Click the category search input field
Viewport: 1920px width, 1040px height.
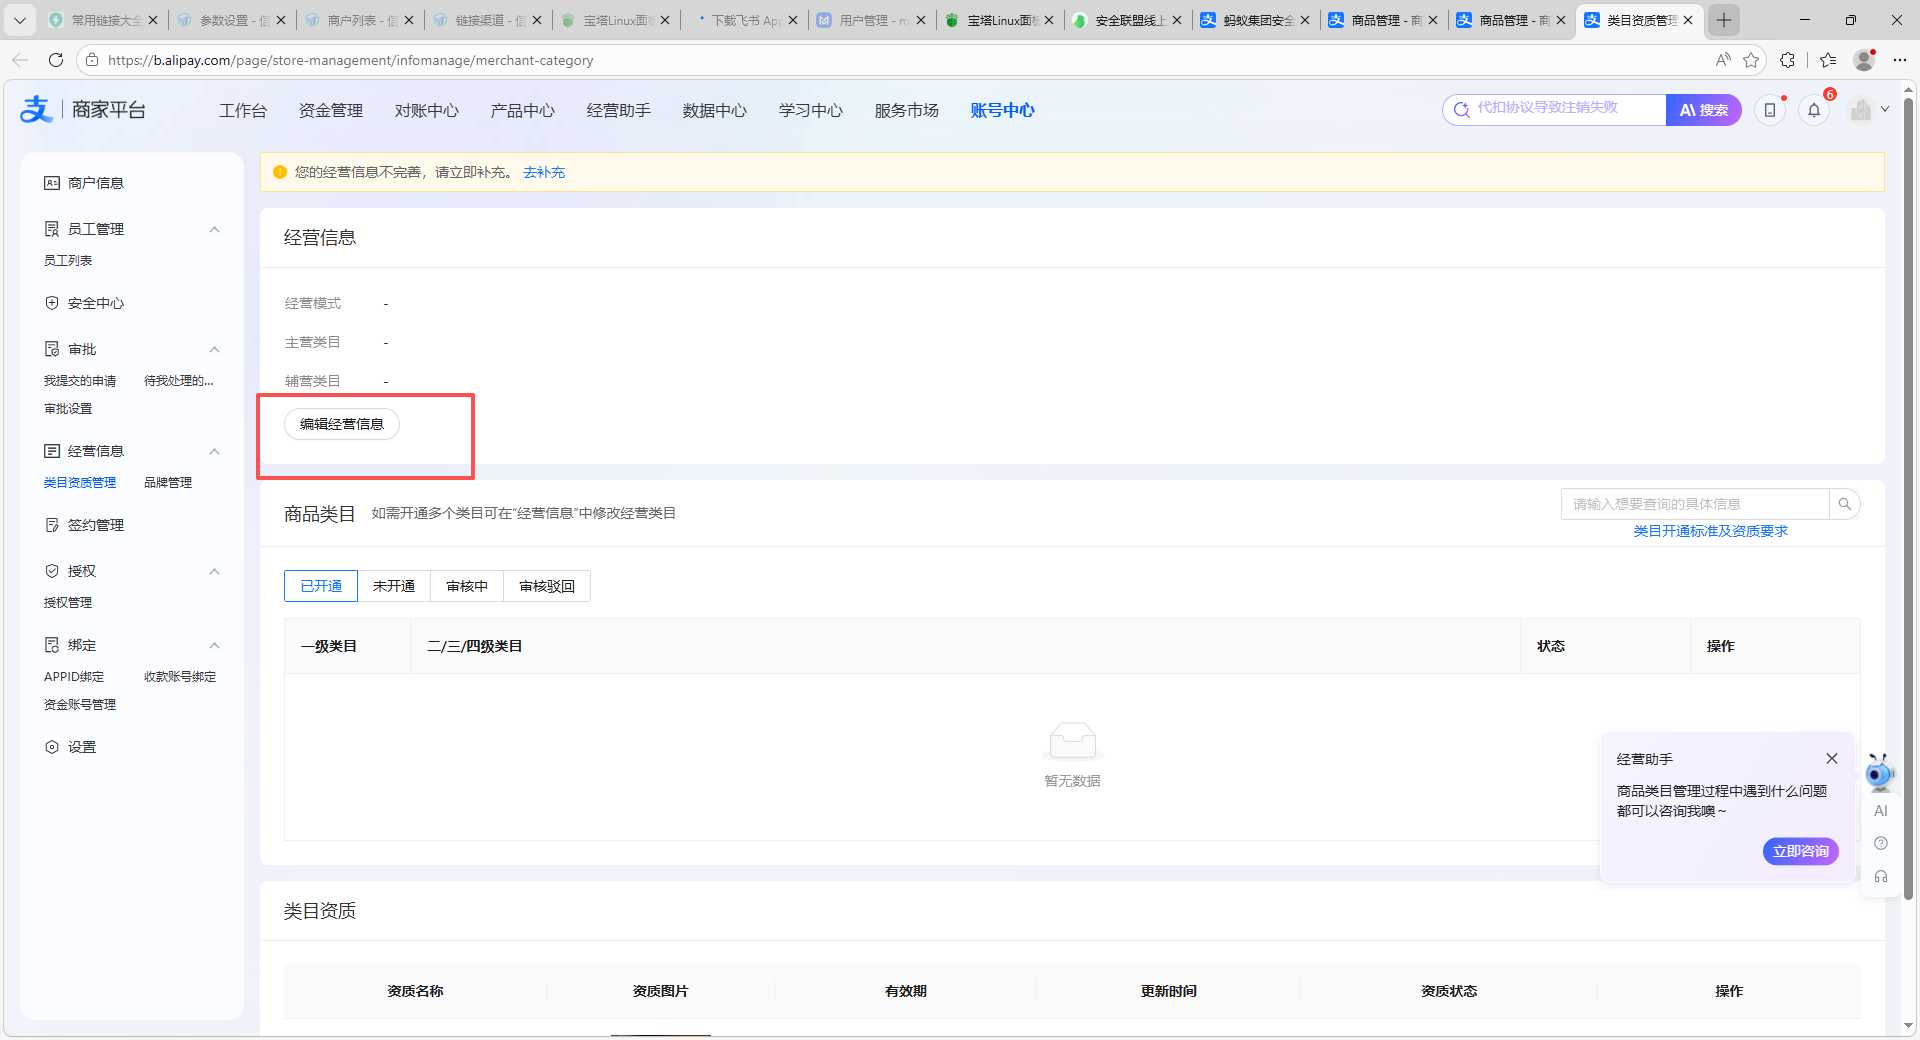pyautogui.click(x=1694, y=504)
